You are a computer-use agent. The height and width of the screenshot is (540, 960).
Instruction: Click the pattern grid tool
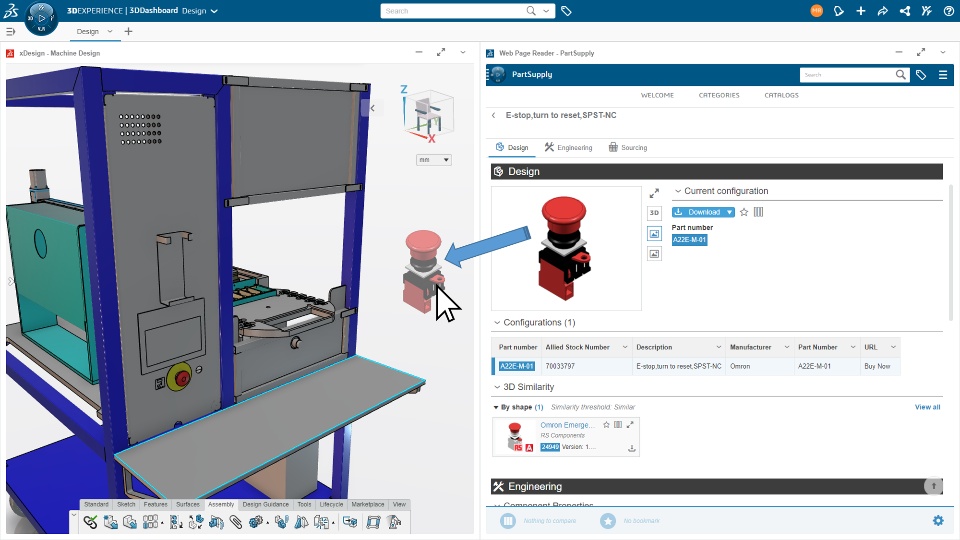(150, 522)
